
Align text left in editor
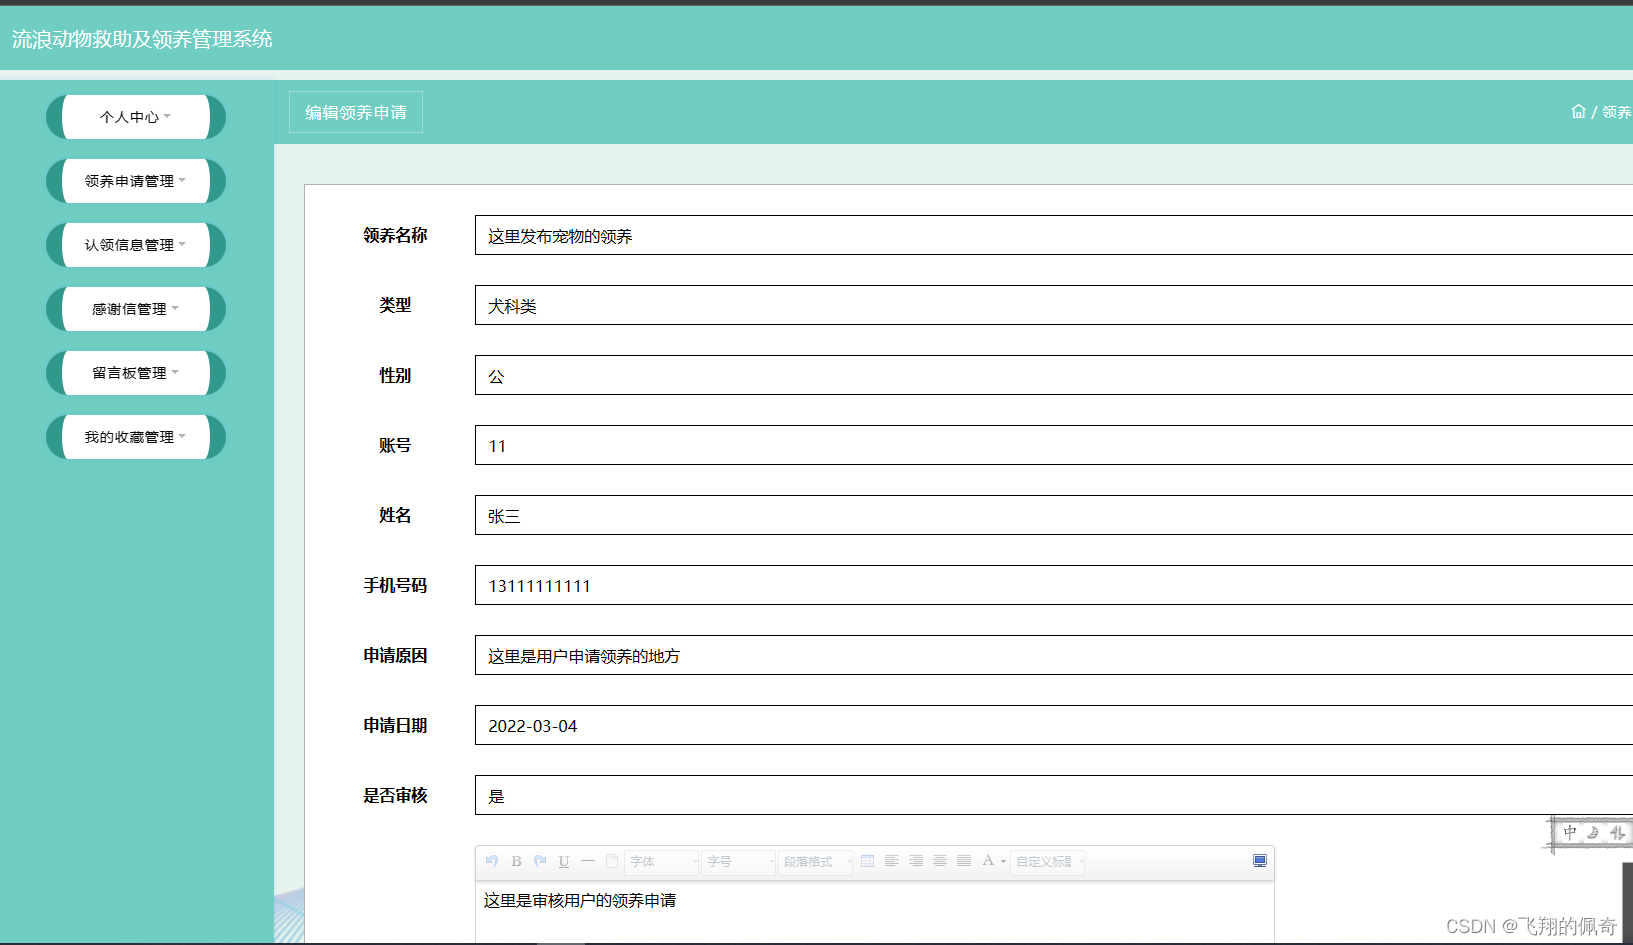click(892, 861)
